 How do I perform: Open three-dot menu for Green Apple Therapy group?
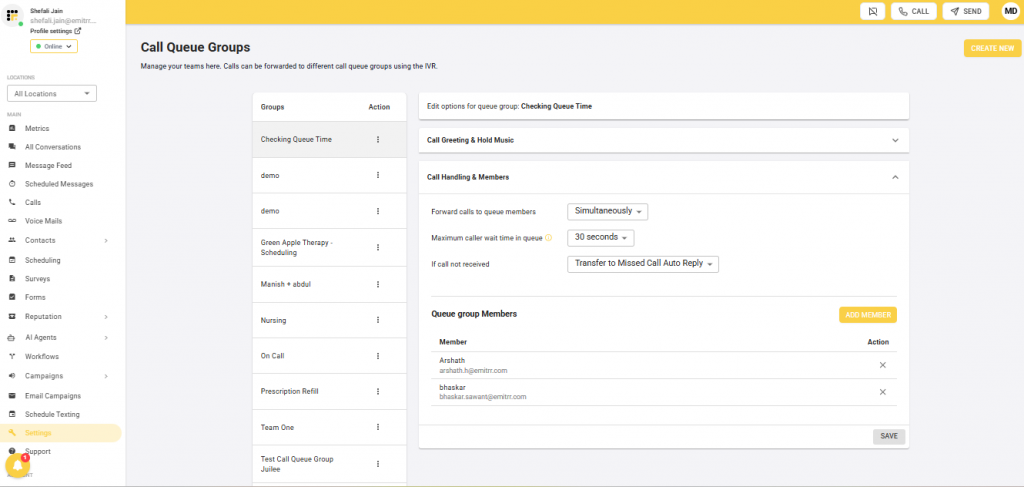point(378,247)
